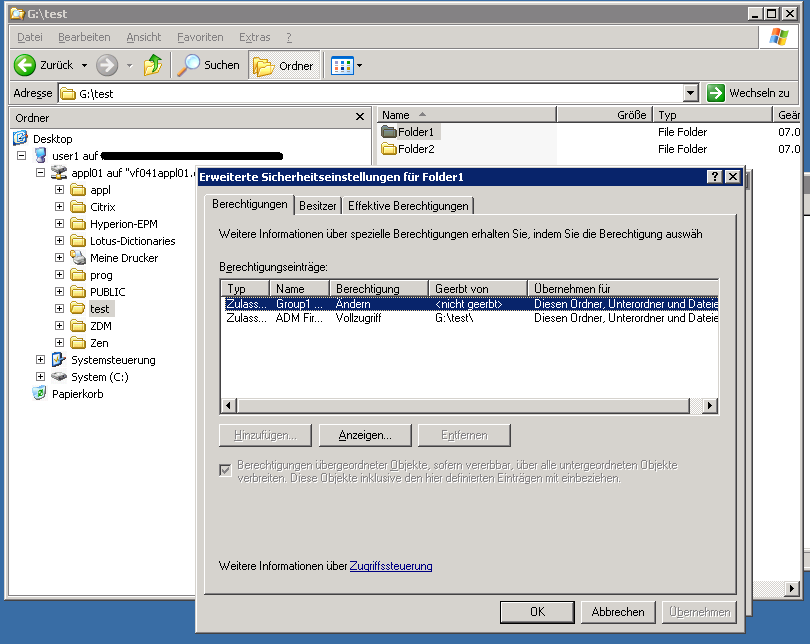Viewport: 810px width, 644px height.
Task: Click the user1 computer icon
Action: [40, 155]
